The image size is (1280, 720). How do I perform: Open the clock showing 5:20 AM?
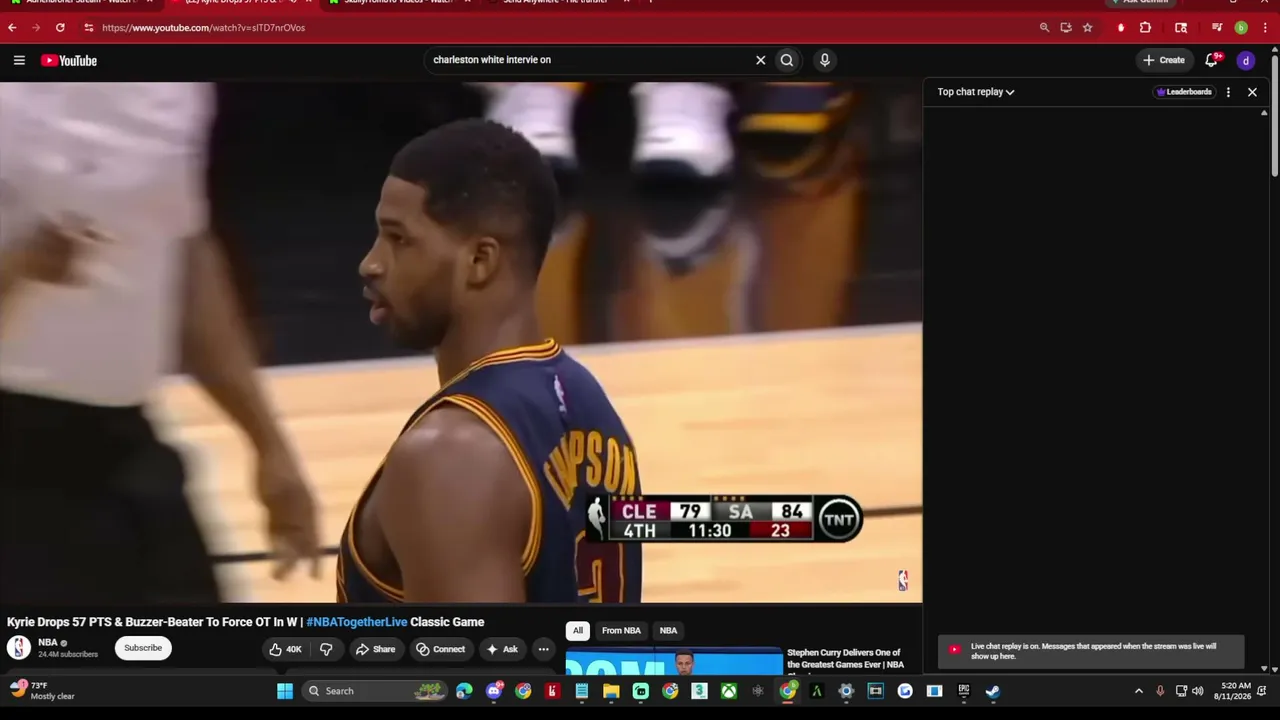point(1233,691)
